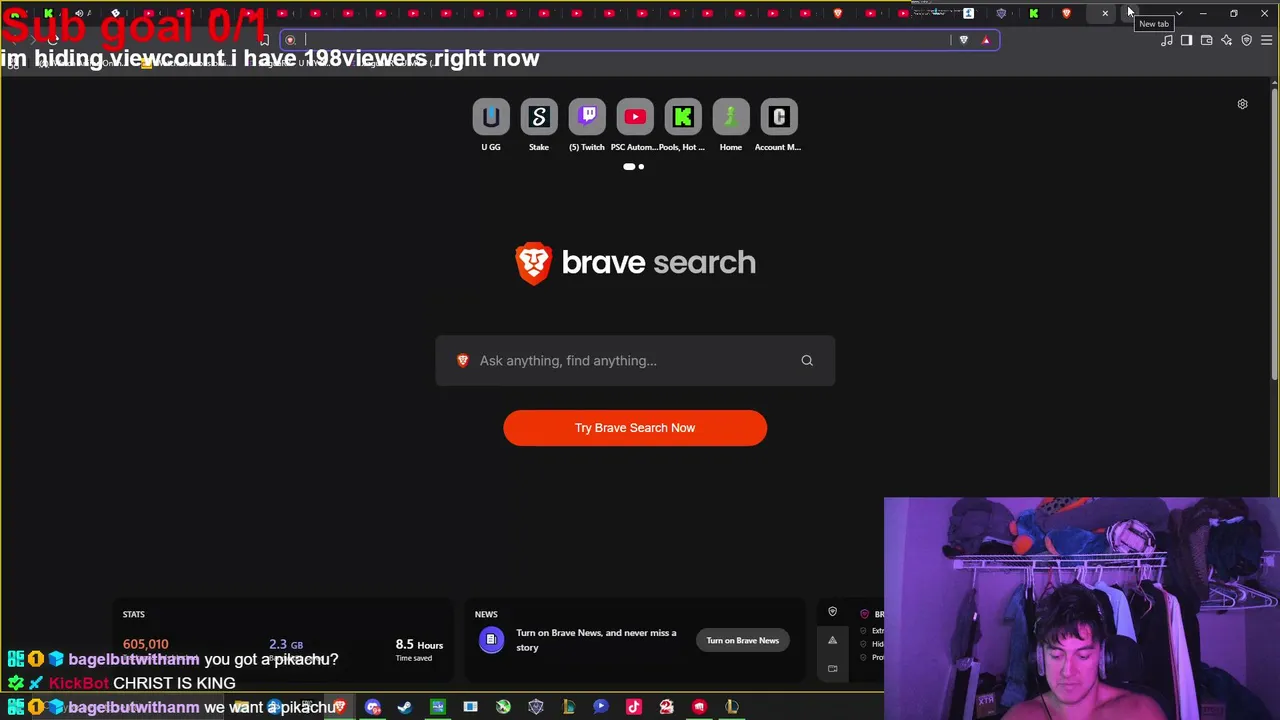This screenshot has height=720, width=1280.
Task: Bookmark this page with the bookmark icon
Action: pyautogui.click(x=264, y=40)
